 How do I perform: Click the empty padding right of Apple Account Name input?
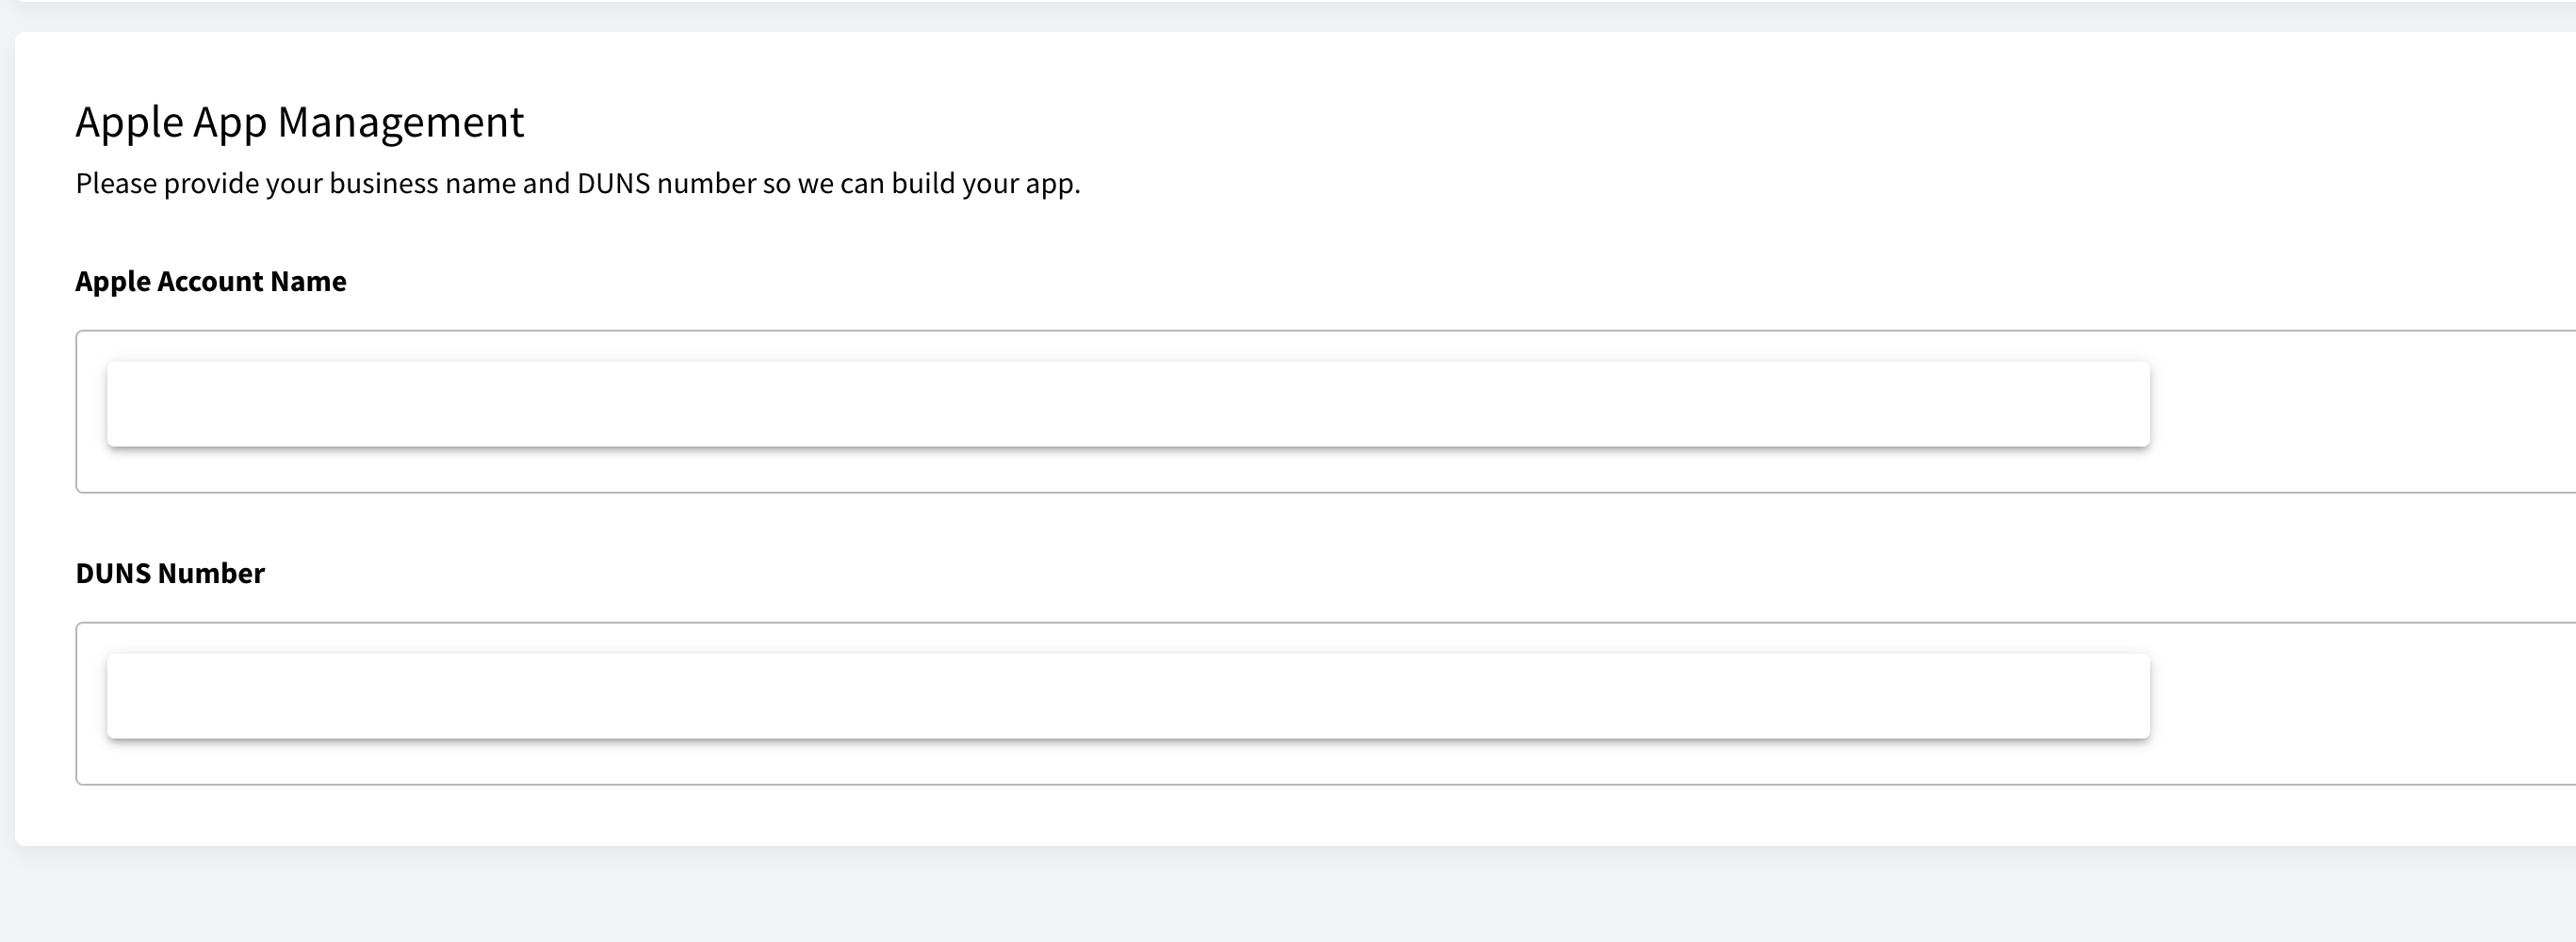(x=2362, y=411)
